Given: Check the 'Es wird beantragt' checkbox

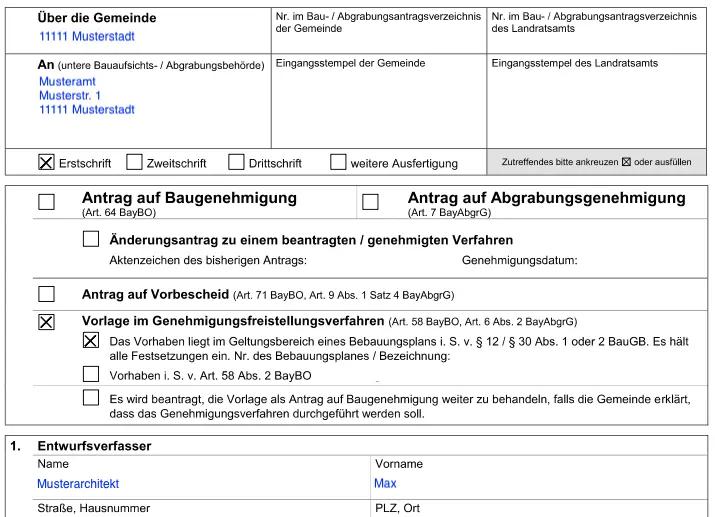Looking at the screenshot, I should click(x=91, y=398).
